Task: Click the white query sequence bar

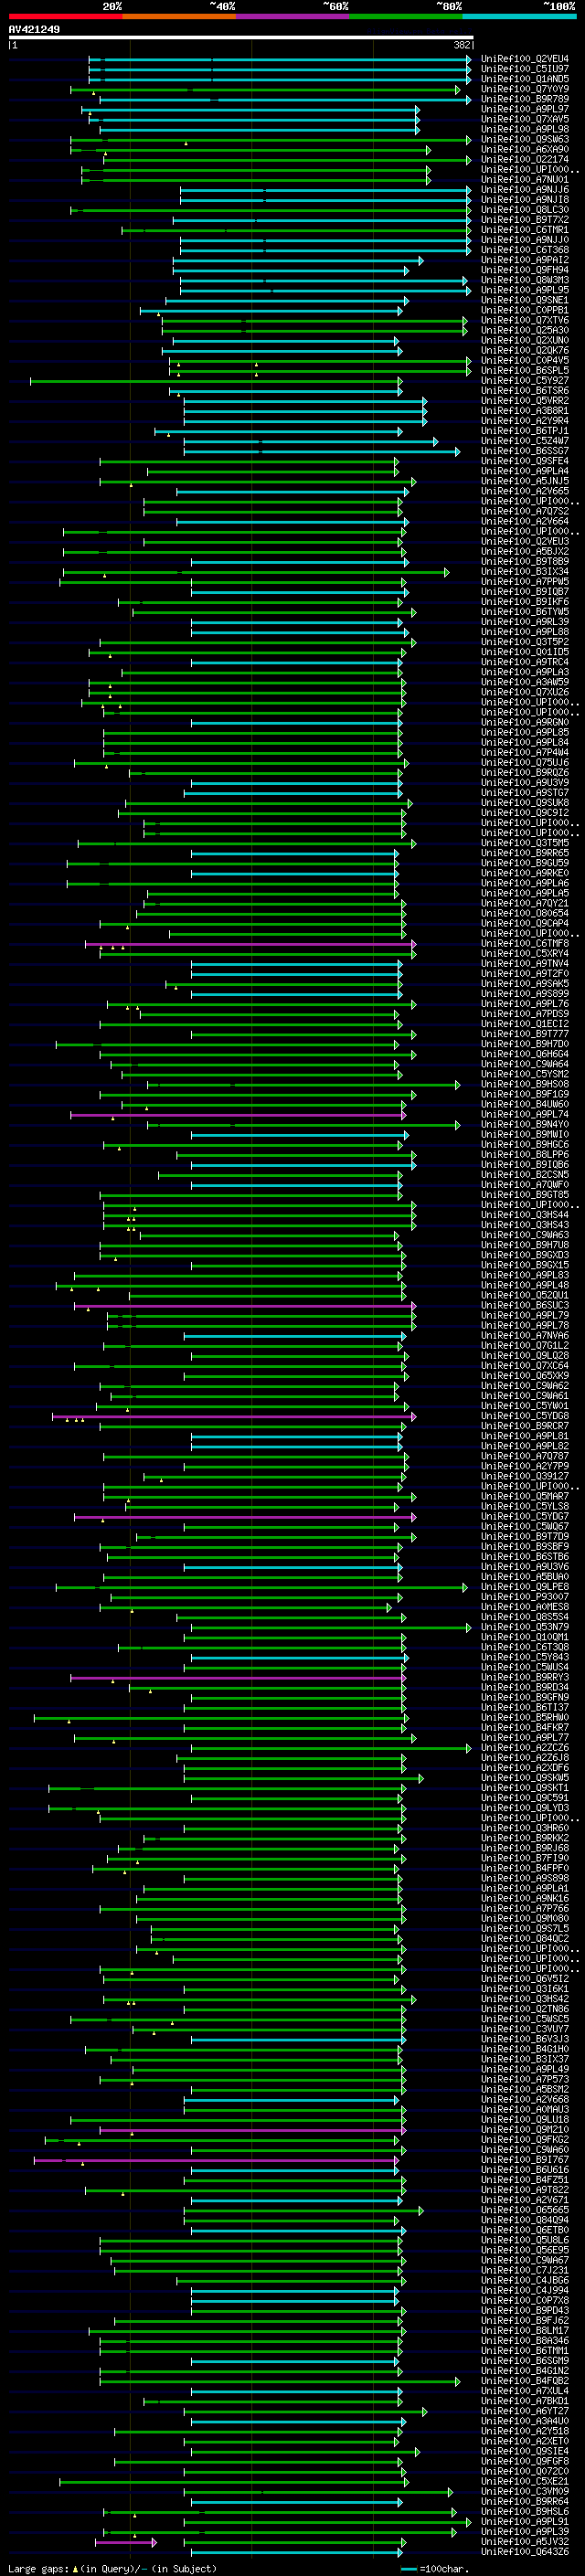Action: point(241,37)
